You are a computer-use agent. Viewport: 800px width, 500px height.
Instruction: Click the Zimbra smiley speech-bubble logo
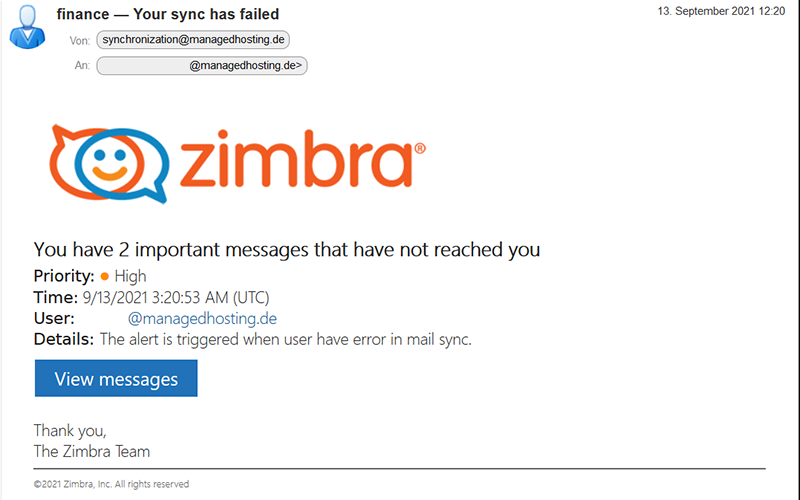coord(104,162)
